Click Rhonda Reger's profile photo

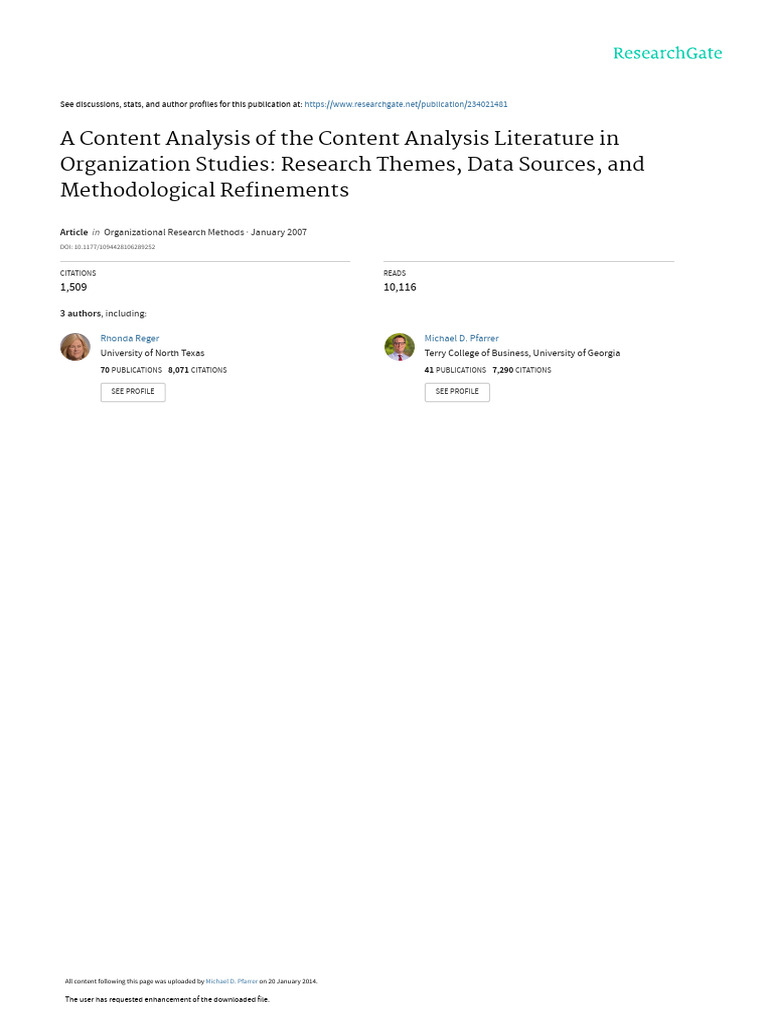pos(75,347)
